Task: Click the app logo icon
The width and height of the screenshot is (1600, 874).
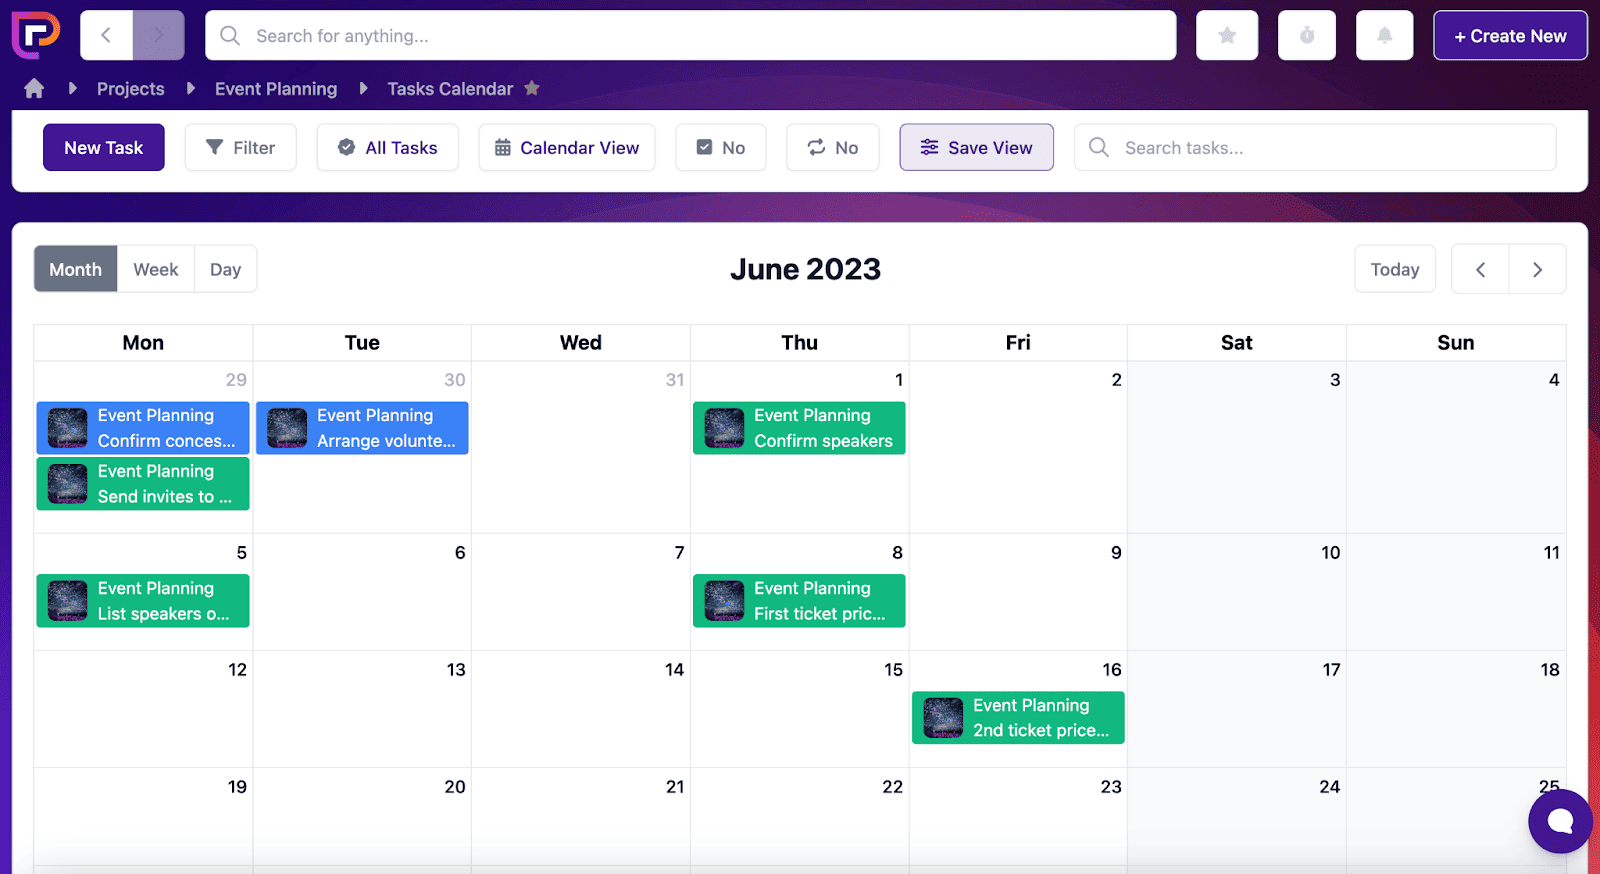Action: 36,35
